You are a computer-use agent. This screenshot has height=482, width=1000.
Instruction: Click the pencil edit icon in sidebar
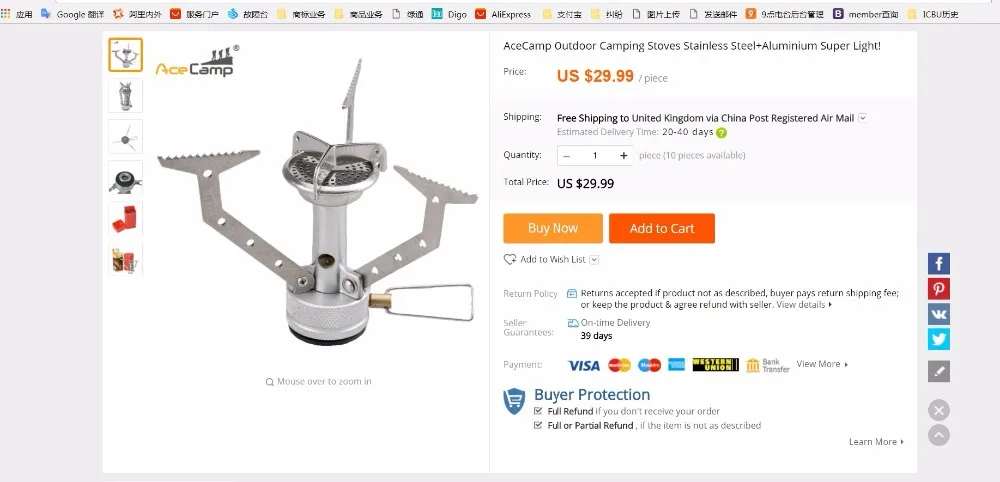click(x=938, y=371)
